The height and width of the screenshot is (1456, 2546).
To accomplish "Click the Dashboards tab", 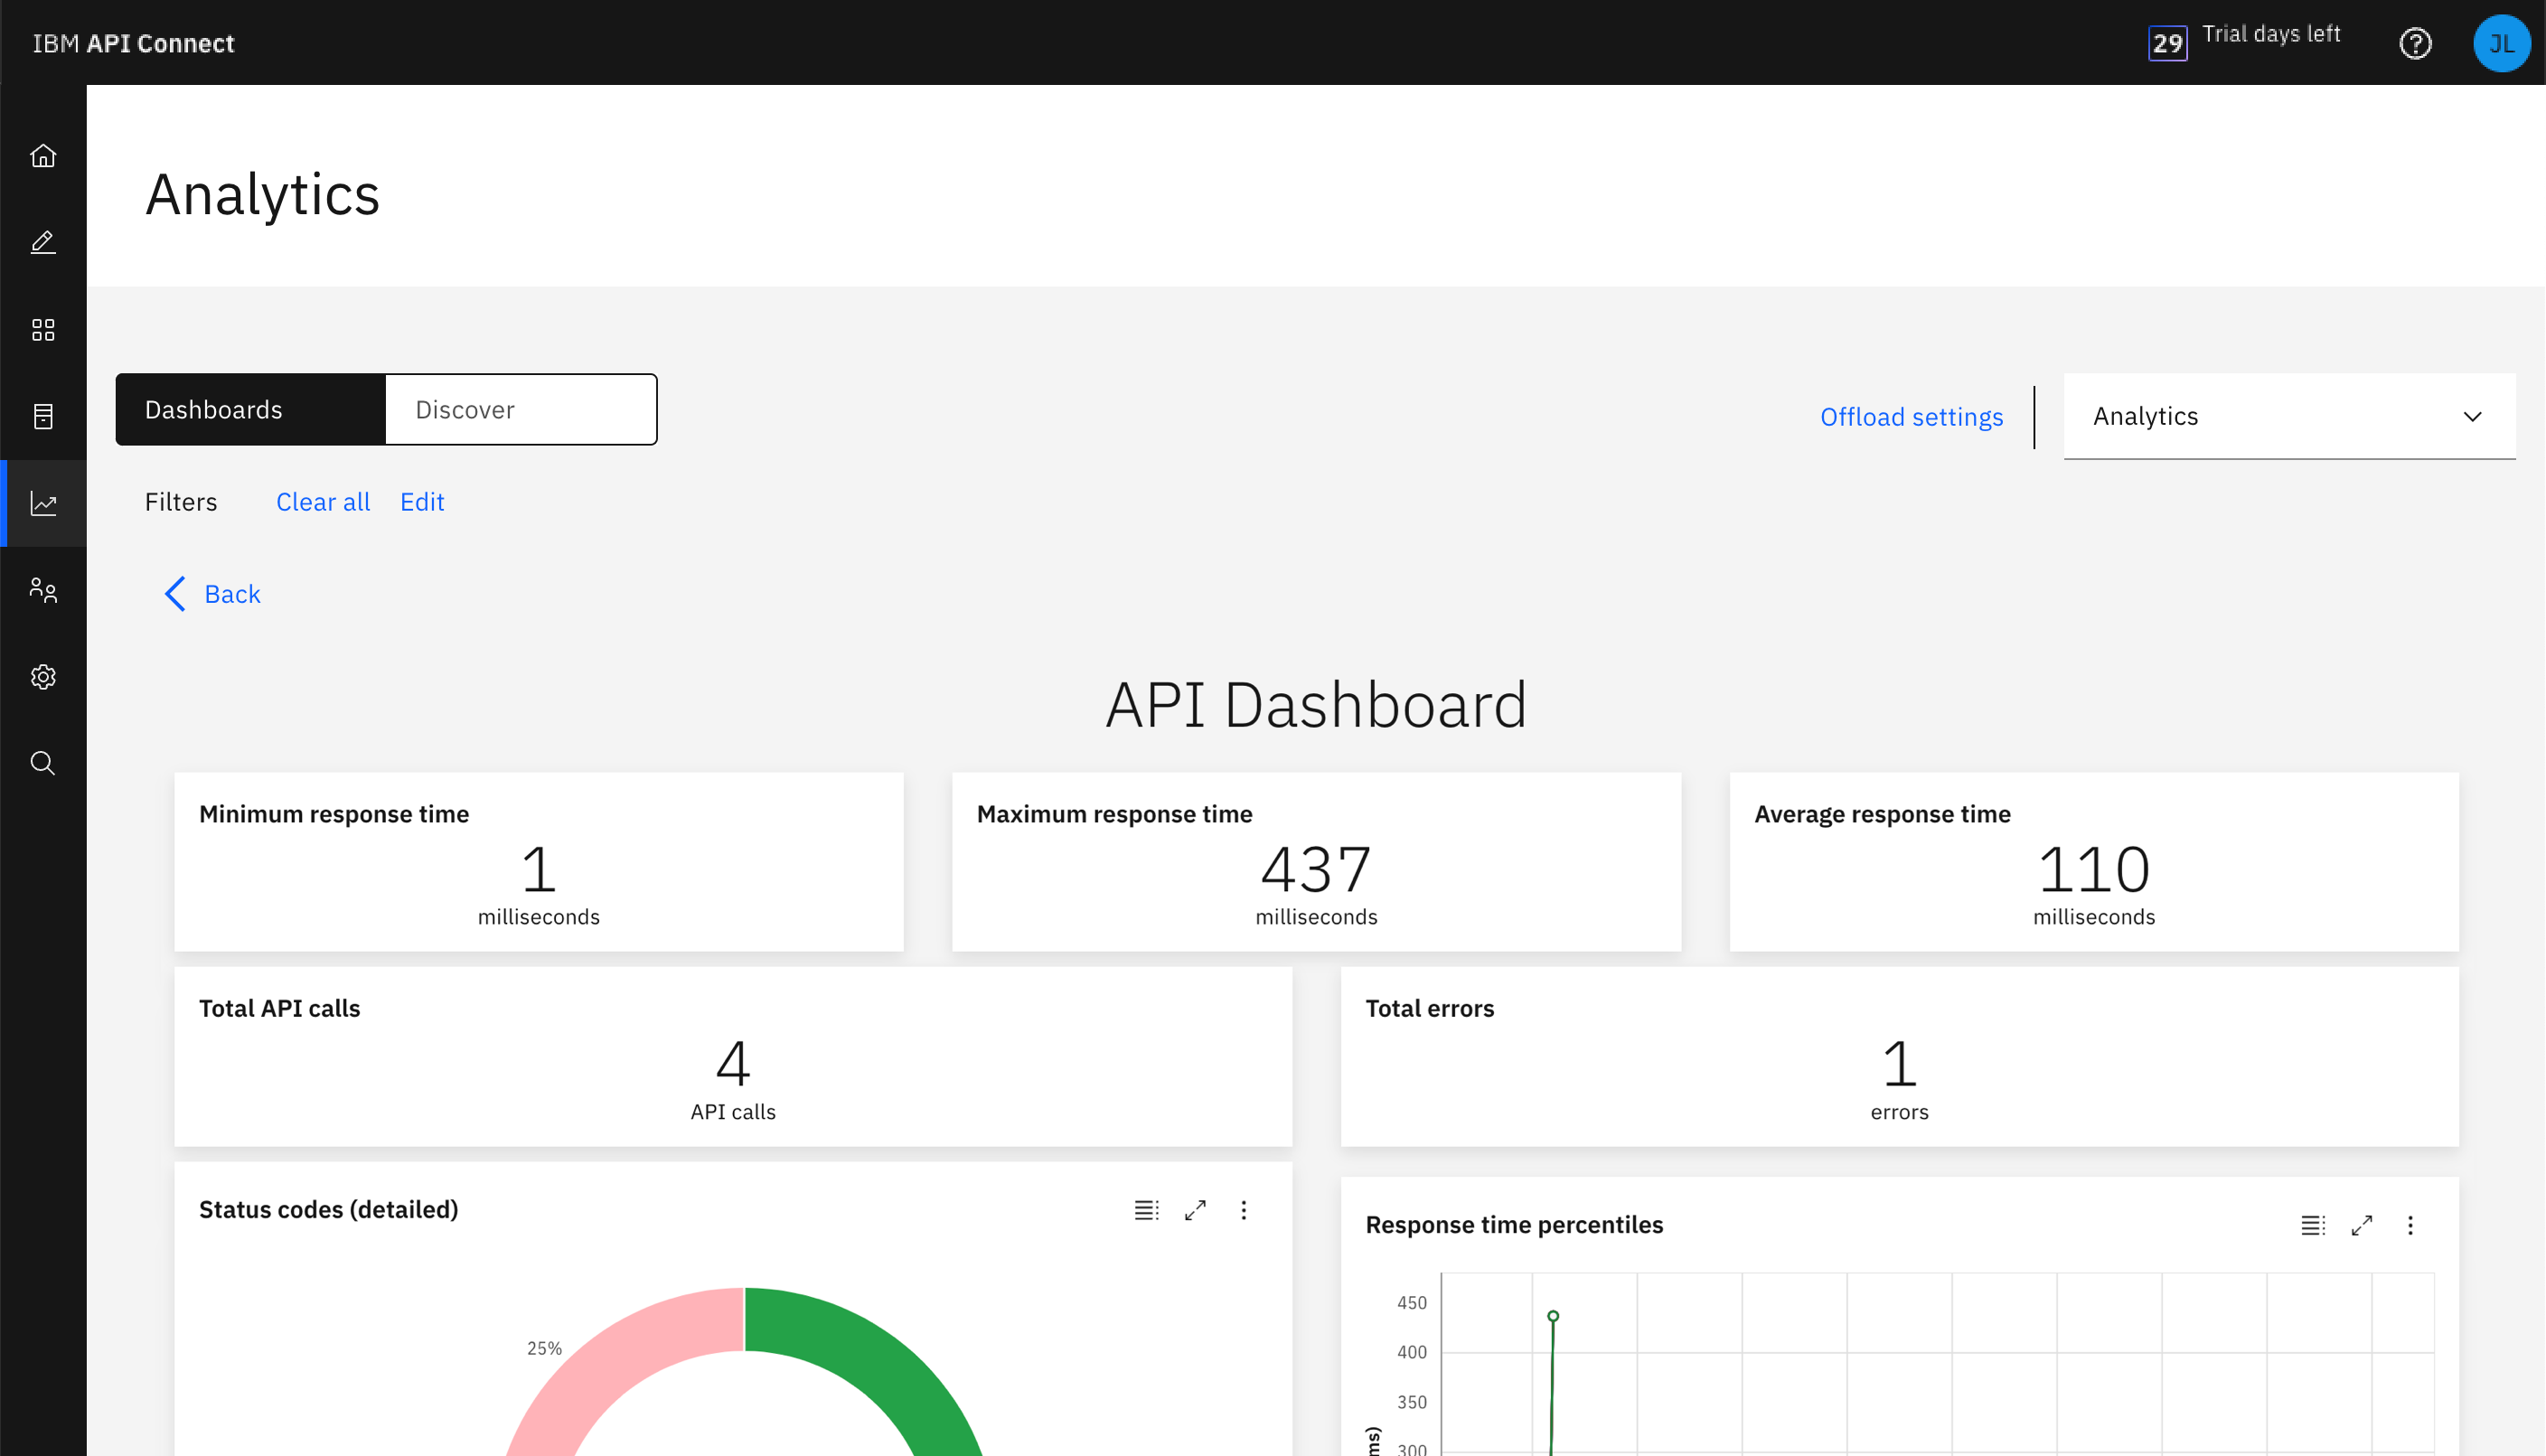I will [x=250, y=408].
